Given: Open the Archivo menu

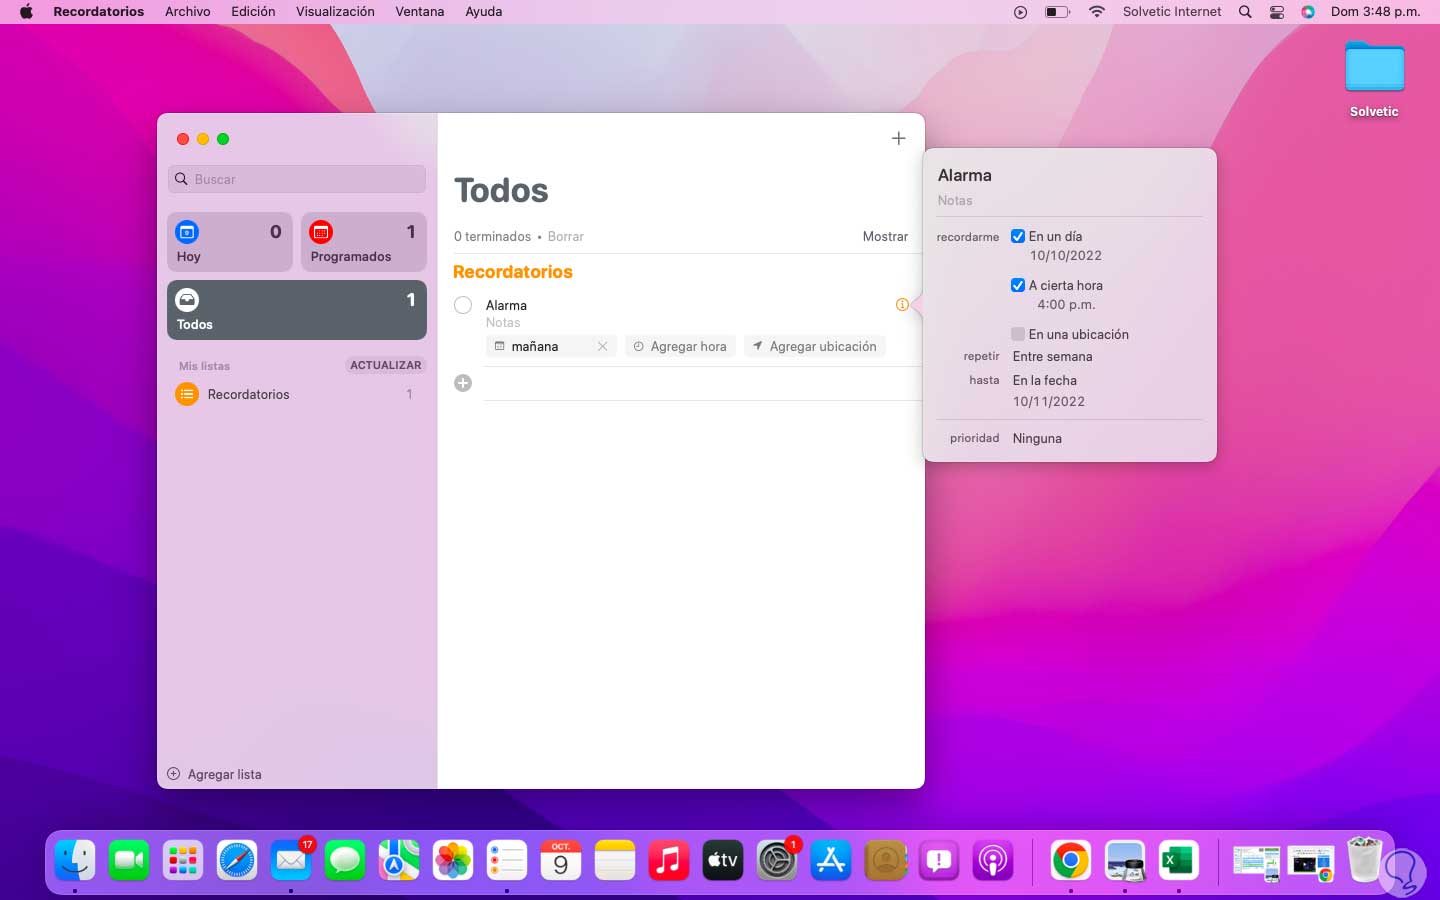Looking at the screenshot, I should pos(188,12).
